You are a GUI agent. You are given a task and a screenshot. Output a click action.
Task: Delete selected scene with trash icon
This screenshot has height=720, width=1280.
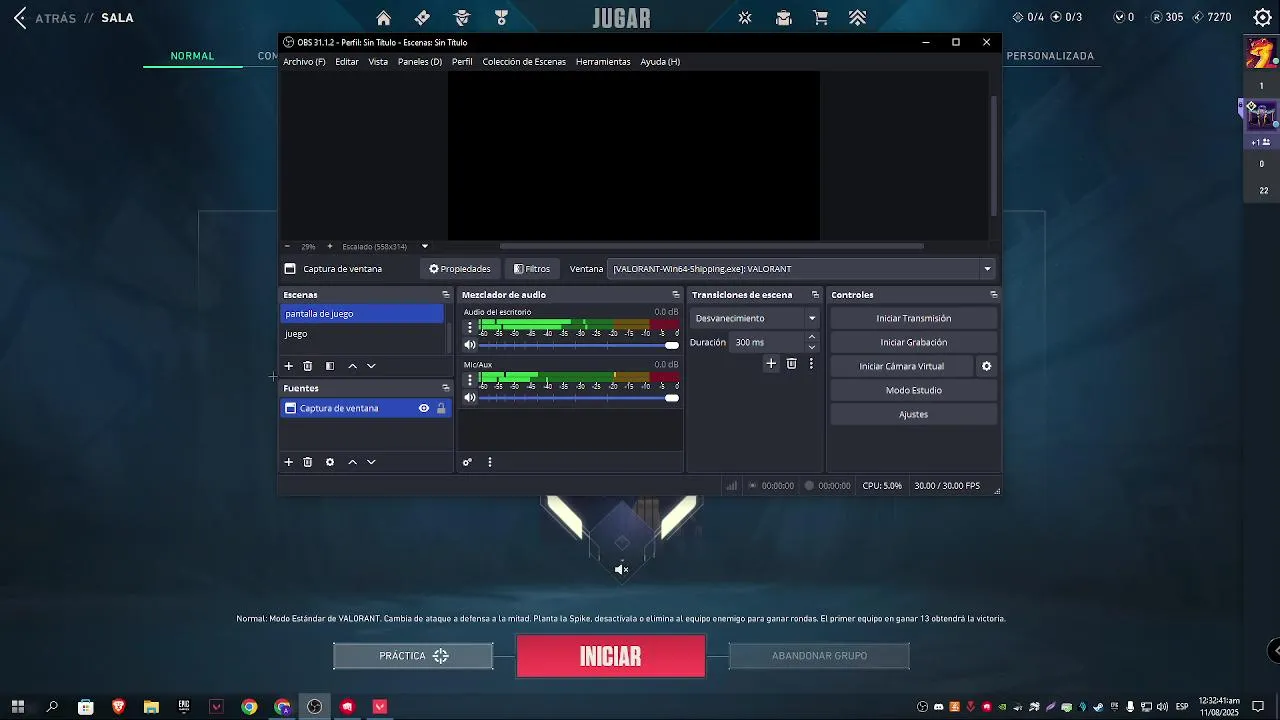[308, 366]
